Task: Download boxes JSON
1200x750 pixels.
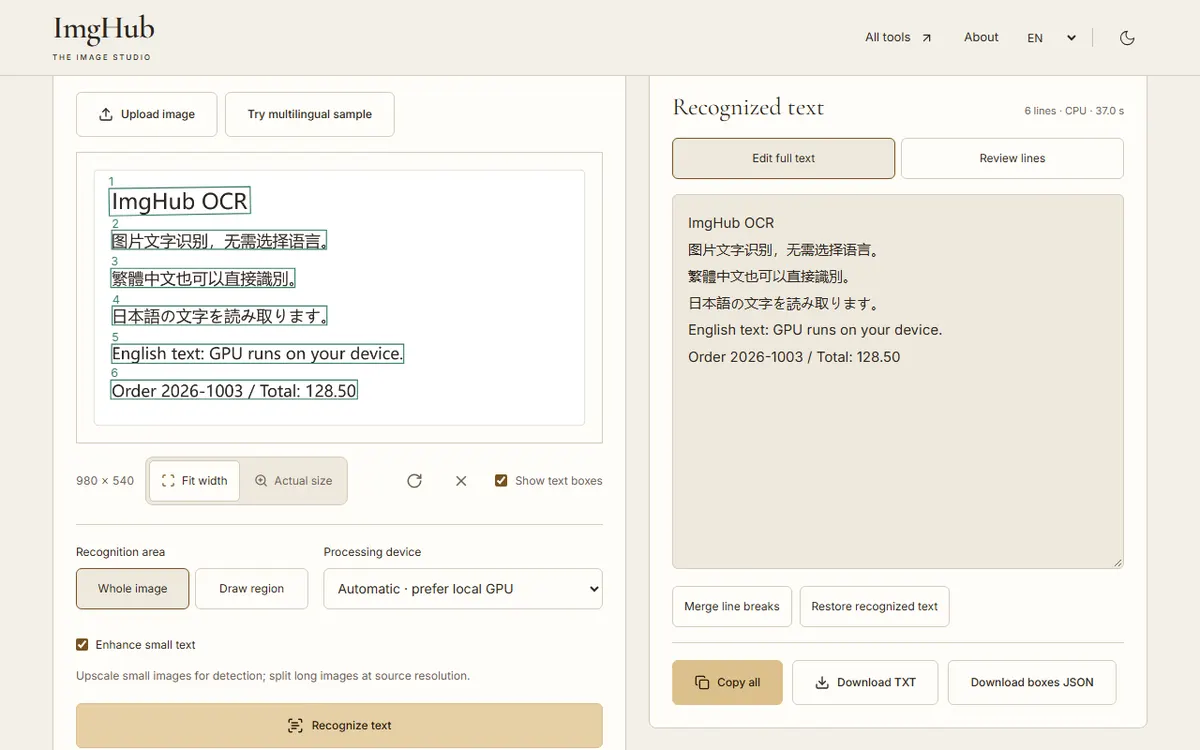Action: [x=1032, y=682]
